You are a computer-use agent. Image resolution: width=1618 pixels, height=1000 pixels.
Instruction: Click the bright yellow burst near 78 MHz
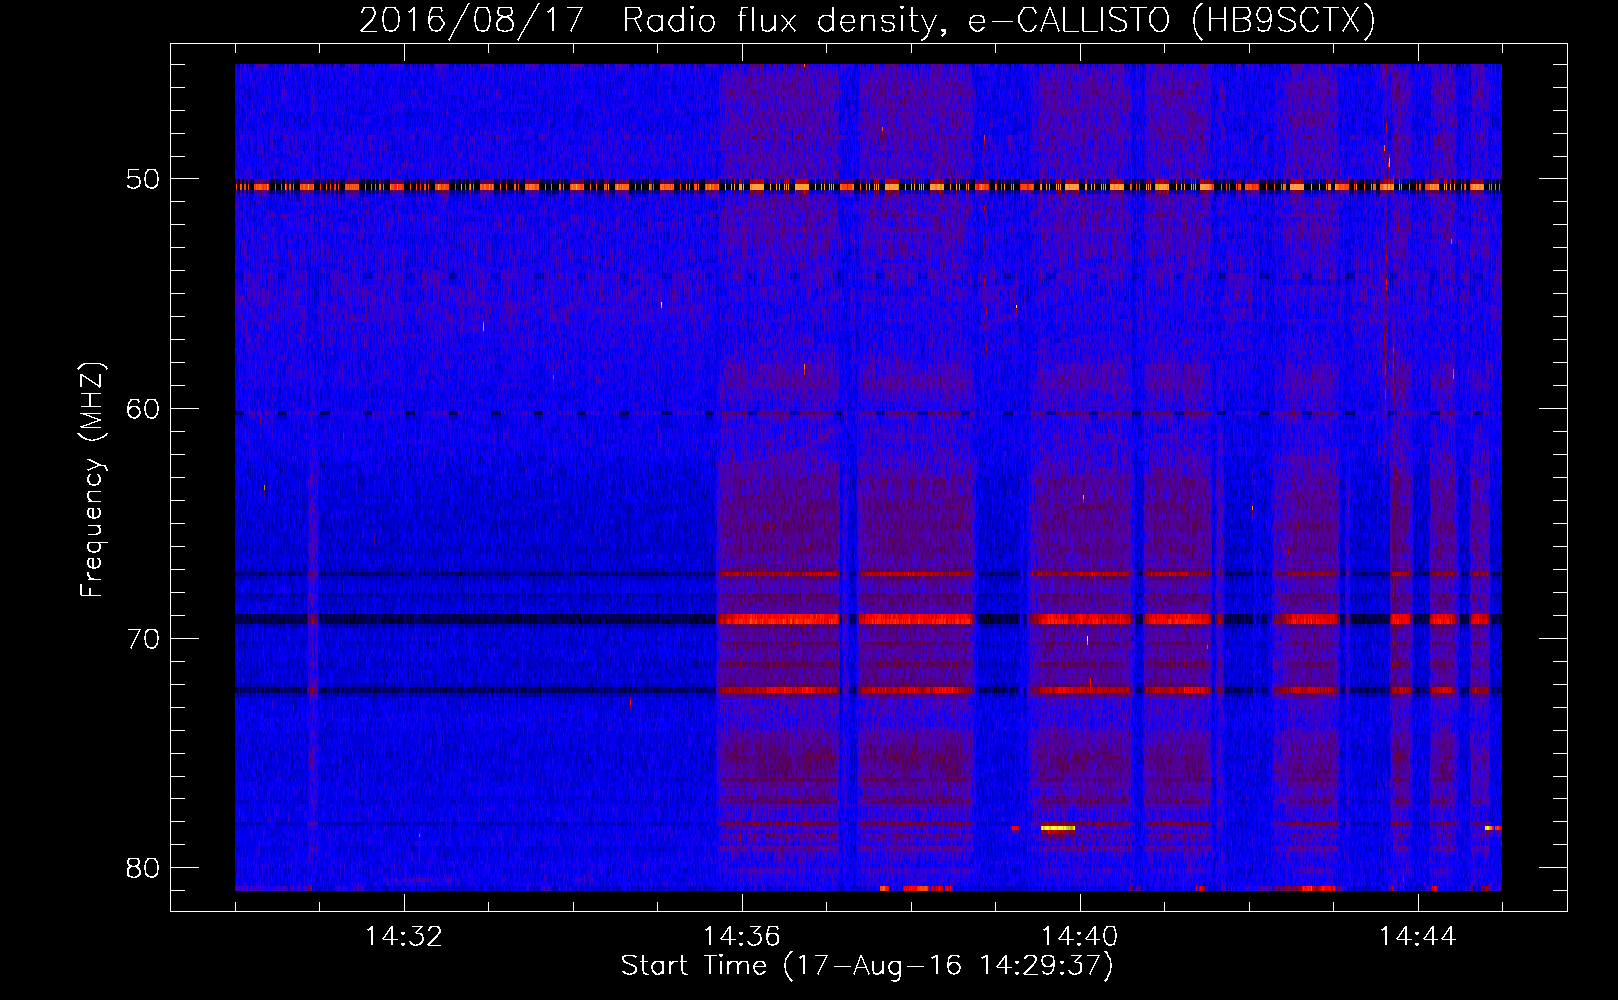[x=1058, y=828]
